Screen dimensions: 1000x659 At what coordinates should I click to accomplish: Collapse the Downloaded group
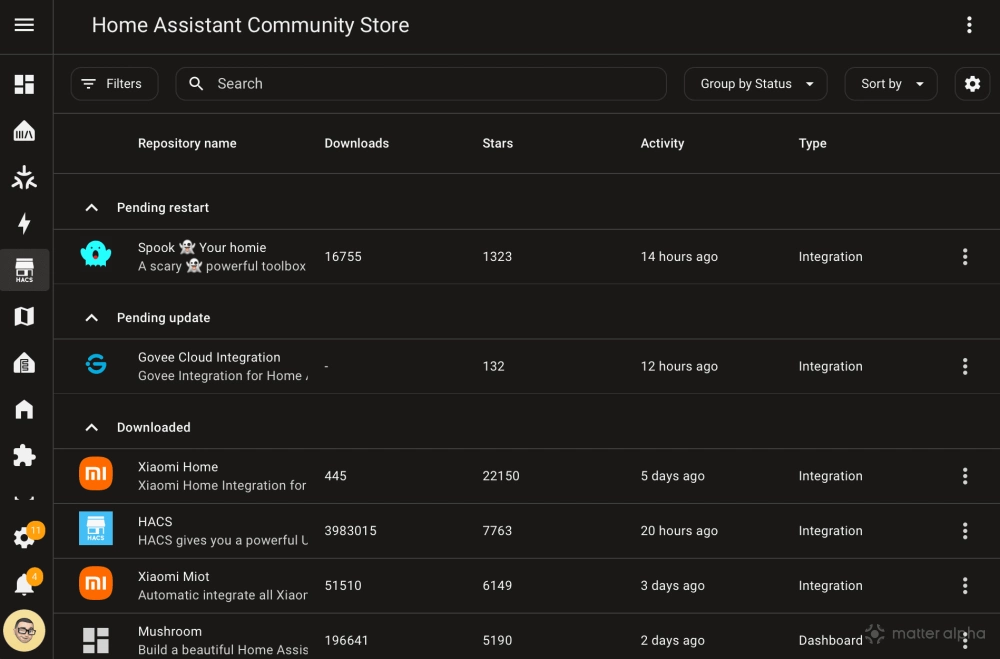pyautogui.click(x=92, y=427)
